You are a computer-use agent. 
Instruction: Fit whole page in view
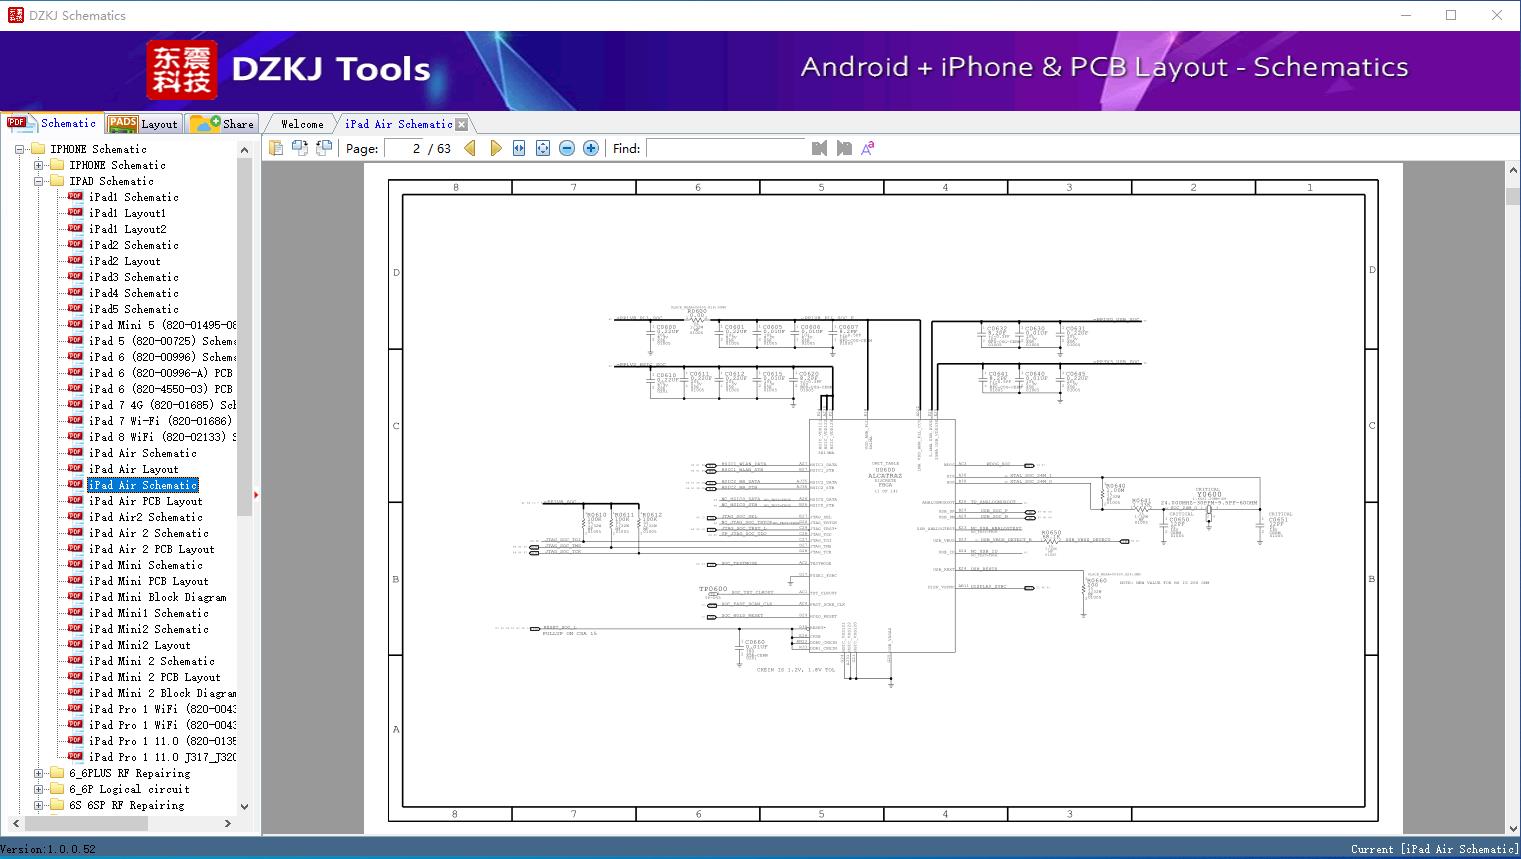click(x=543, y=148)
